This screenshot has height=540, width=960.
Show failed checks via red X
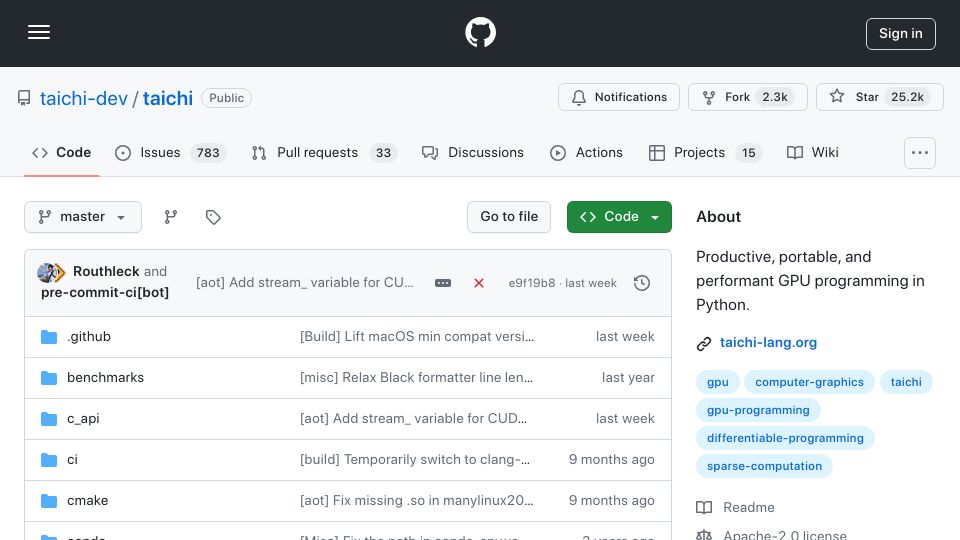pyautogui.click(x=479, y=283)
